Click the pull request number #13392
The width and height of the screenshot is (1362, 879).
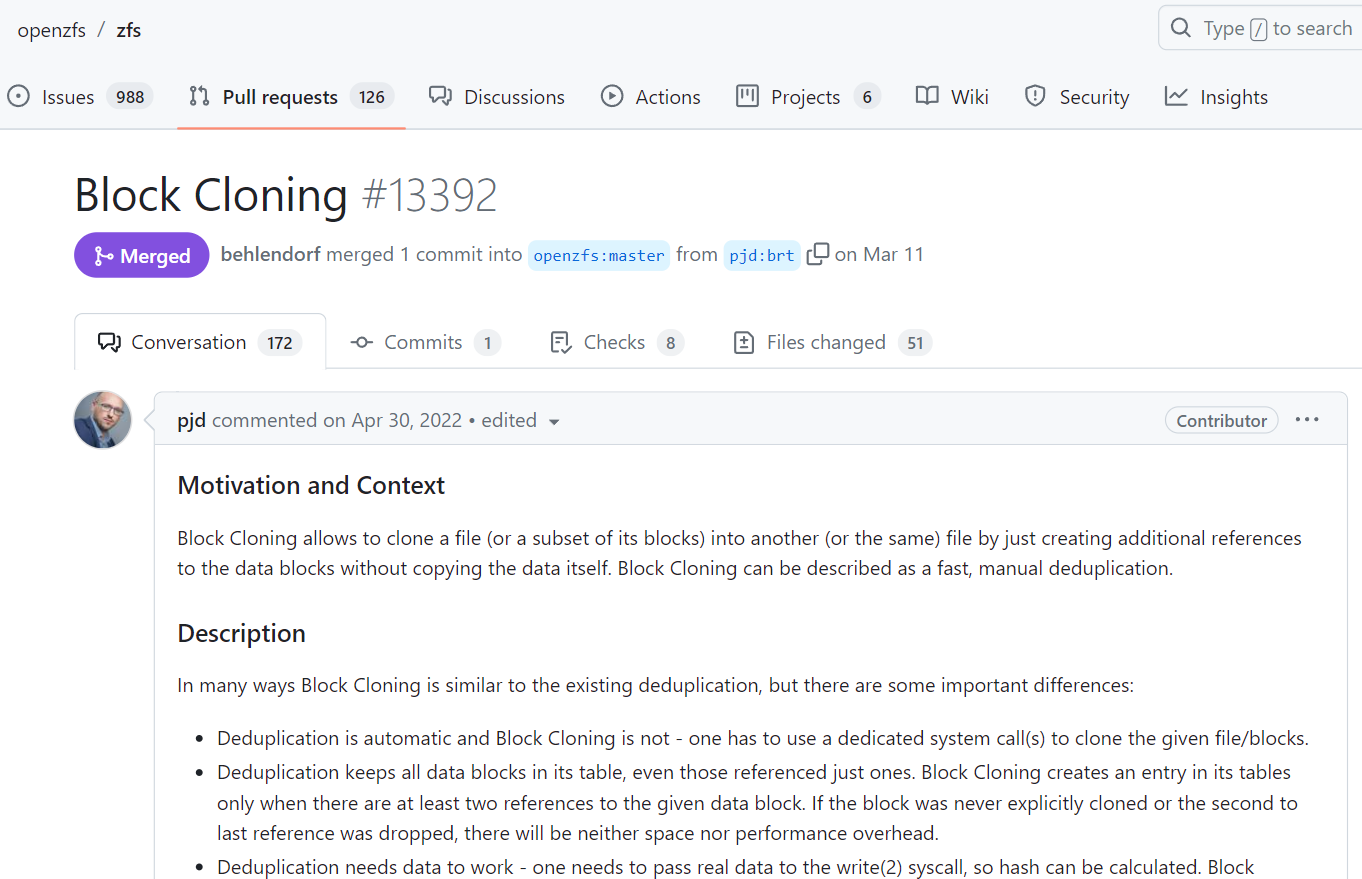(429, 195)
